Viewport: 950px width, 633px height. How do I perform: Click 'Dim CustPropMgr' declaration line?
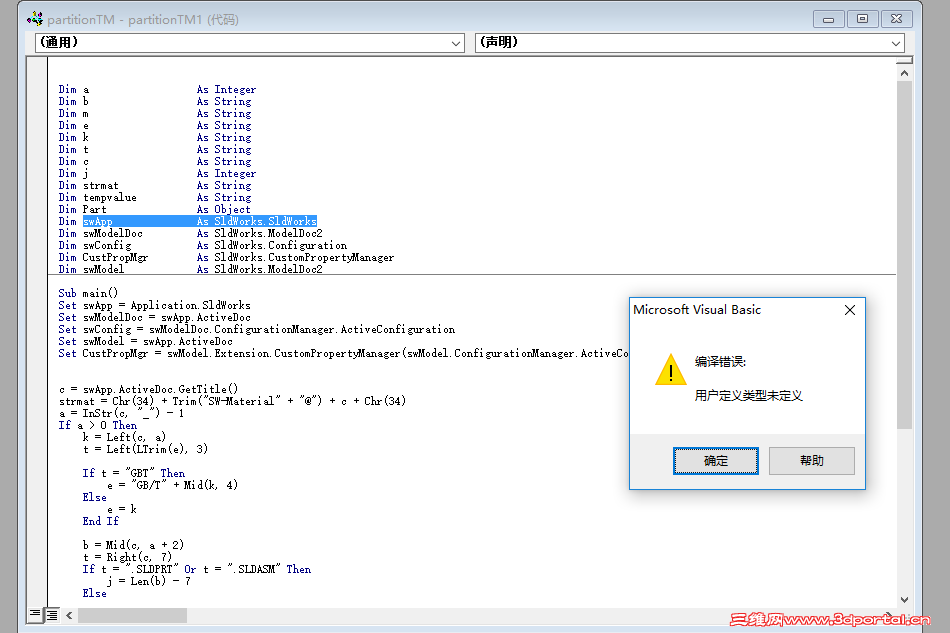226,257
